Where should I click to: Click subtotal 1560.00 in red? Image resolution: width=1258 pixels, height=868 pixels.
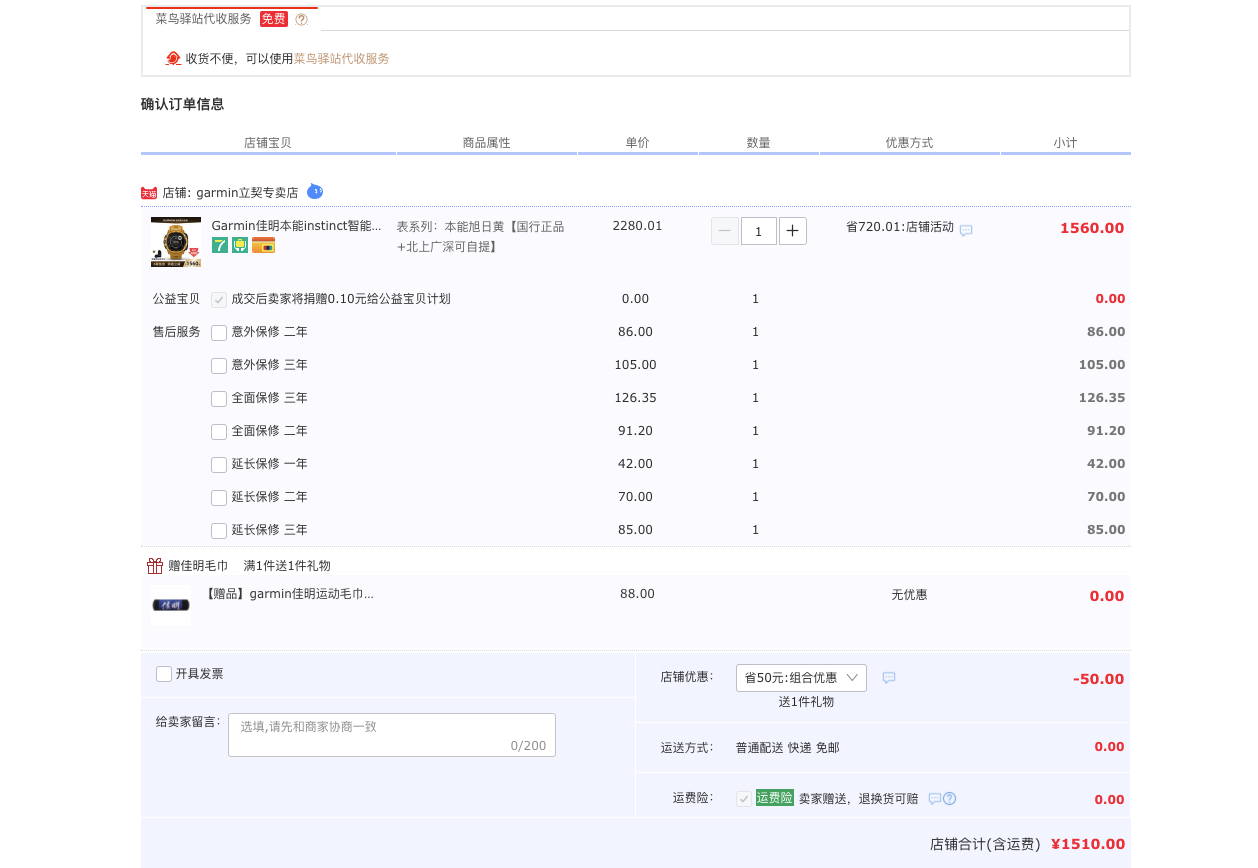click(1092, 228)
